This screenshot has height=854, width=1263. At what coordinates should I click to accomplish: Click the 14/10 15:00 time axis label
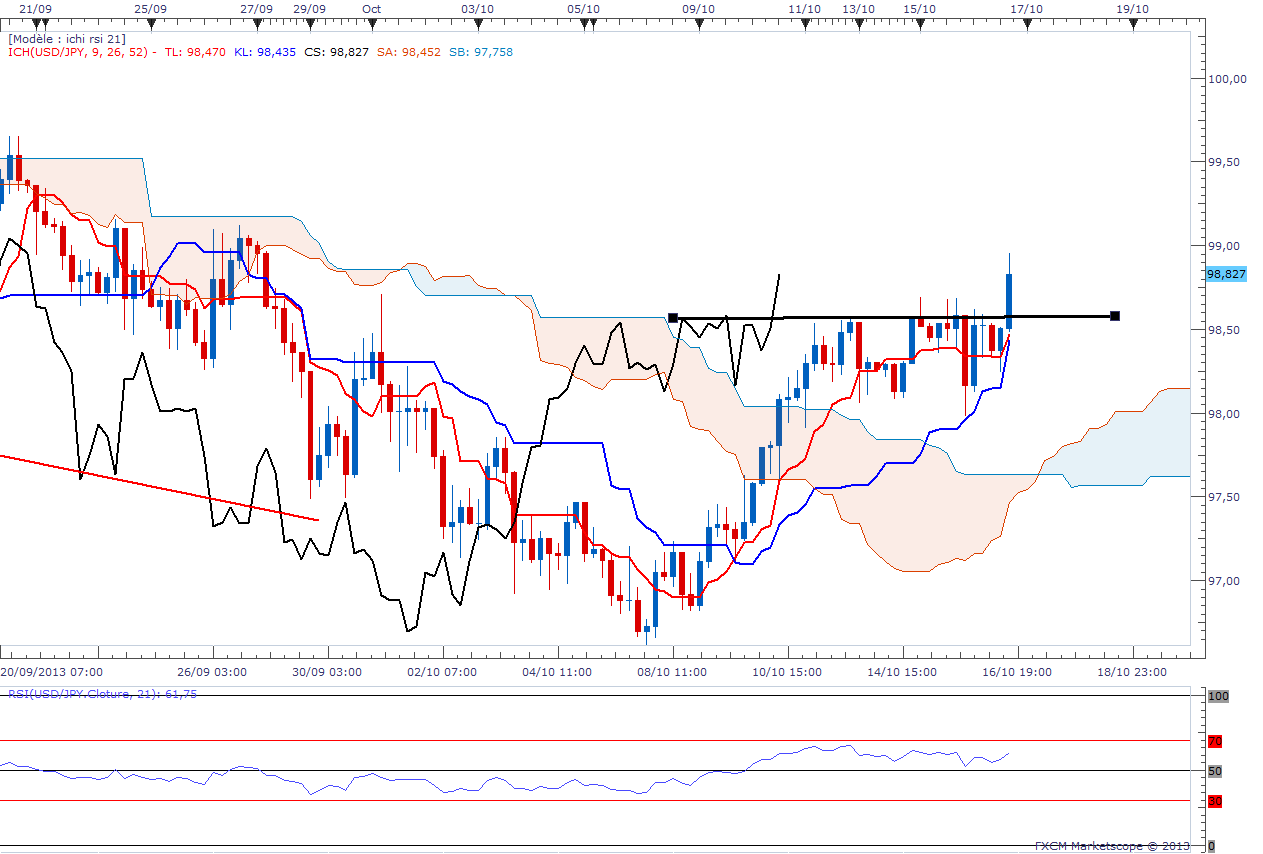tap(900, 672)
